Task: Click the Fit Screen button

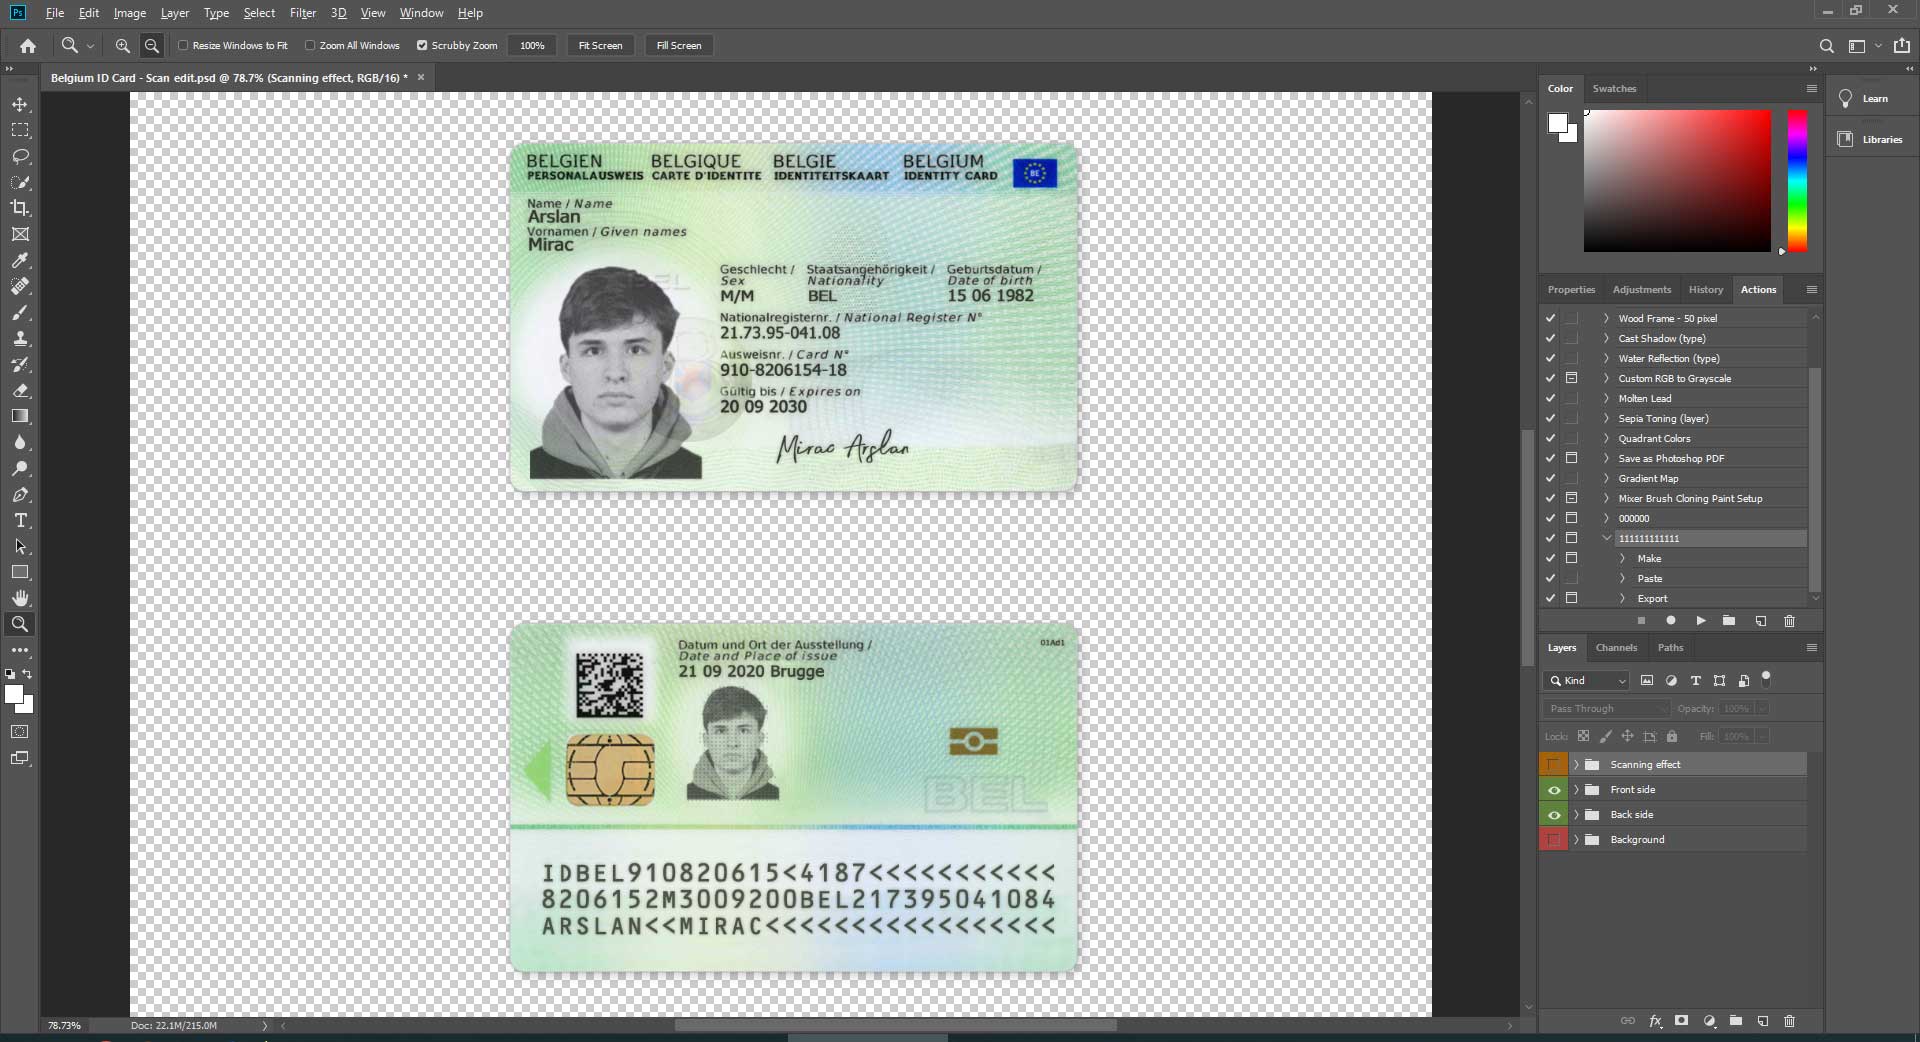Action: (x=600, y=45)
